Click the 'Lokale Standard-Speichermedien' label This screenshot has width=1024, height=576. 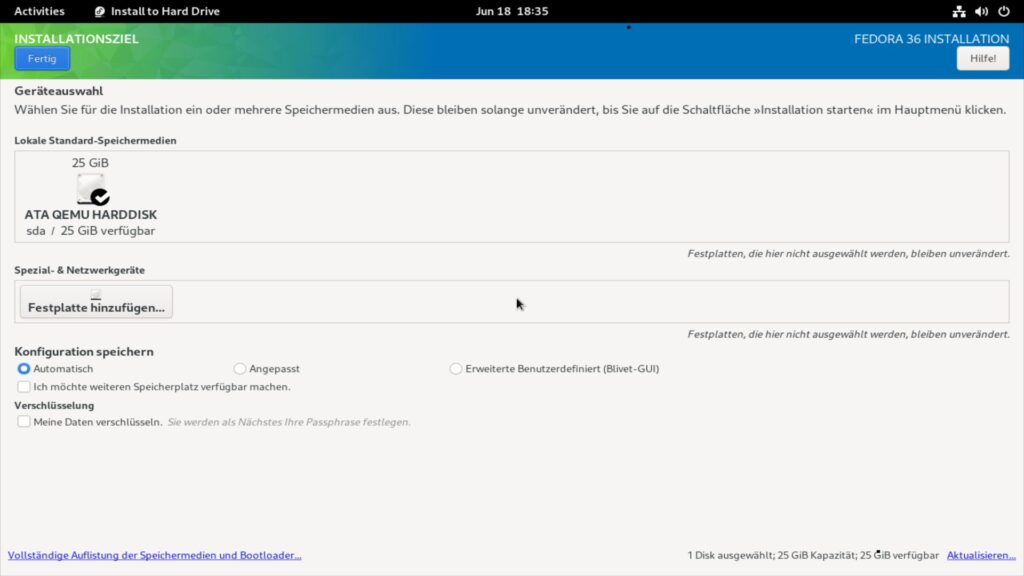pos(95,140)
